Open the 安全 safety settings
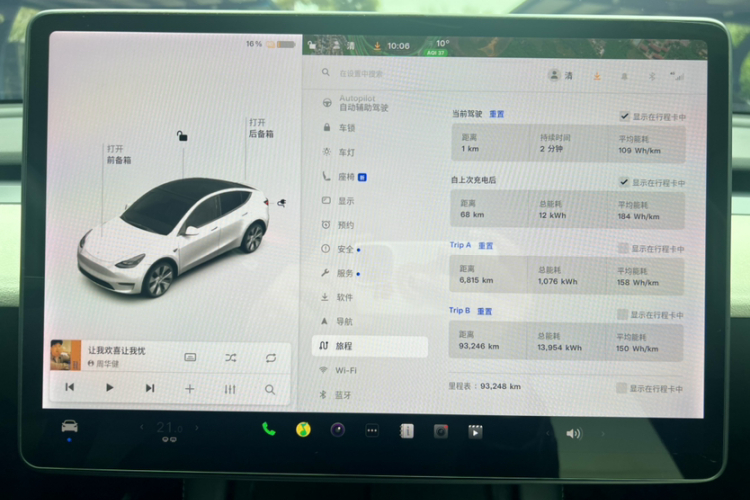The height and width of the screenshot is (500, 750). point(341,249)
